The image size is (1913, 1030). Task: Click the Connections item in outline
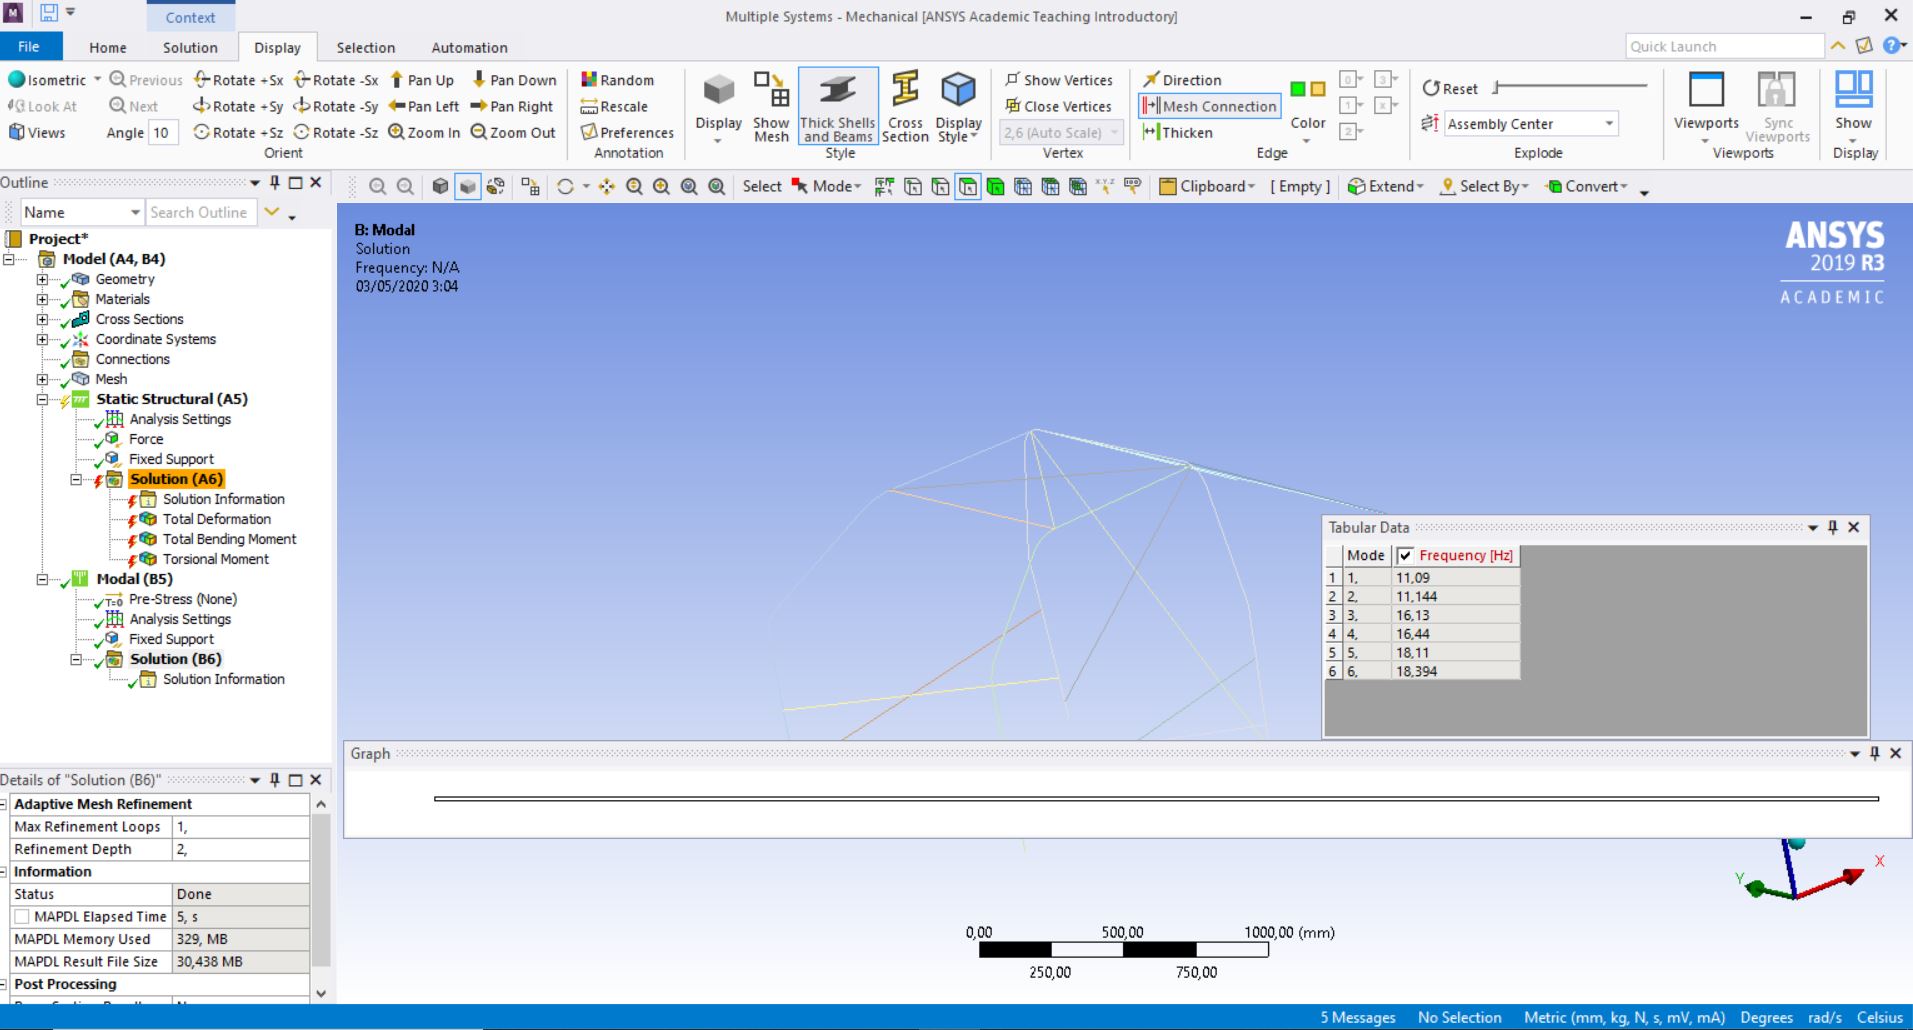[x=133, y=359]
